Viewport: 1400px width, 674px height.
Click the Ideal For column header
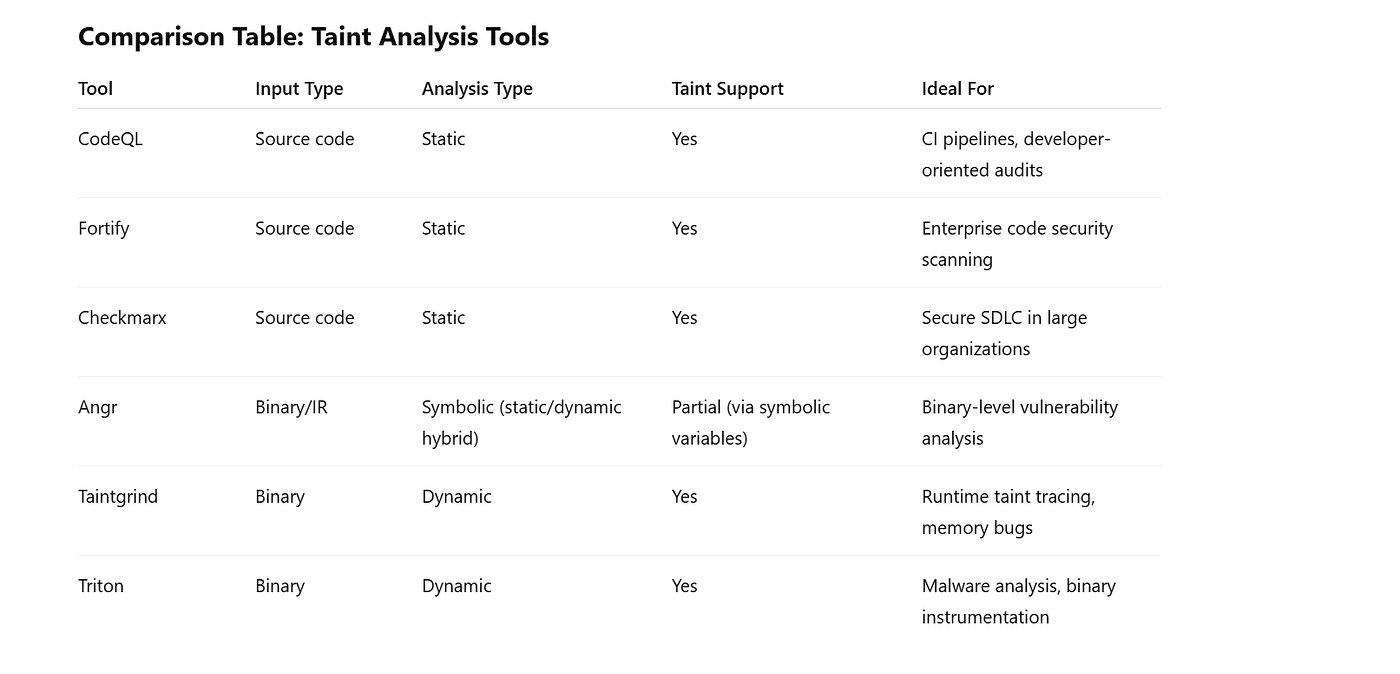coord(958,88)
